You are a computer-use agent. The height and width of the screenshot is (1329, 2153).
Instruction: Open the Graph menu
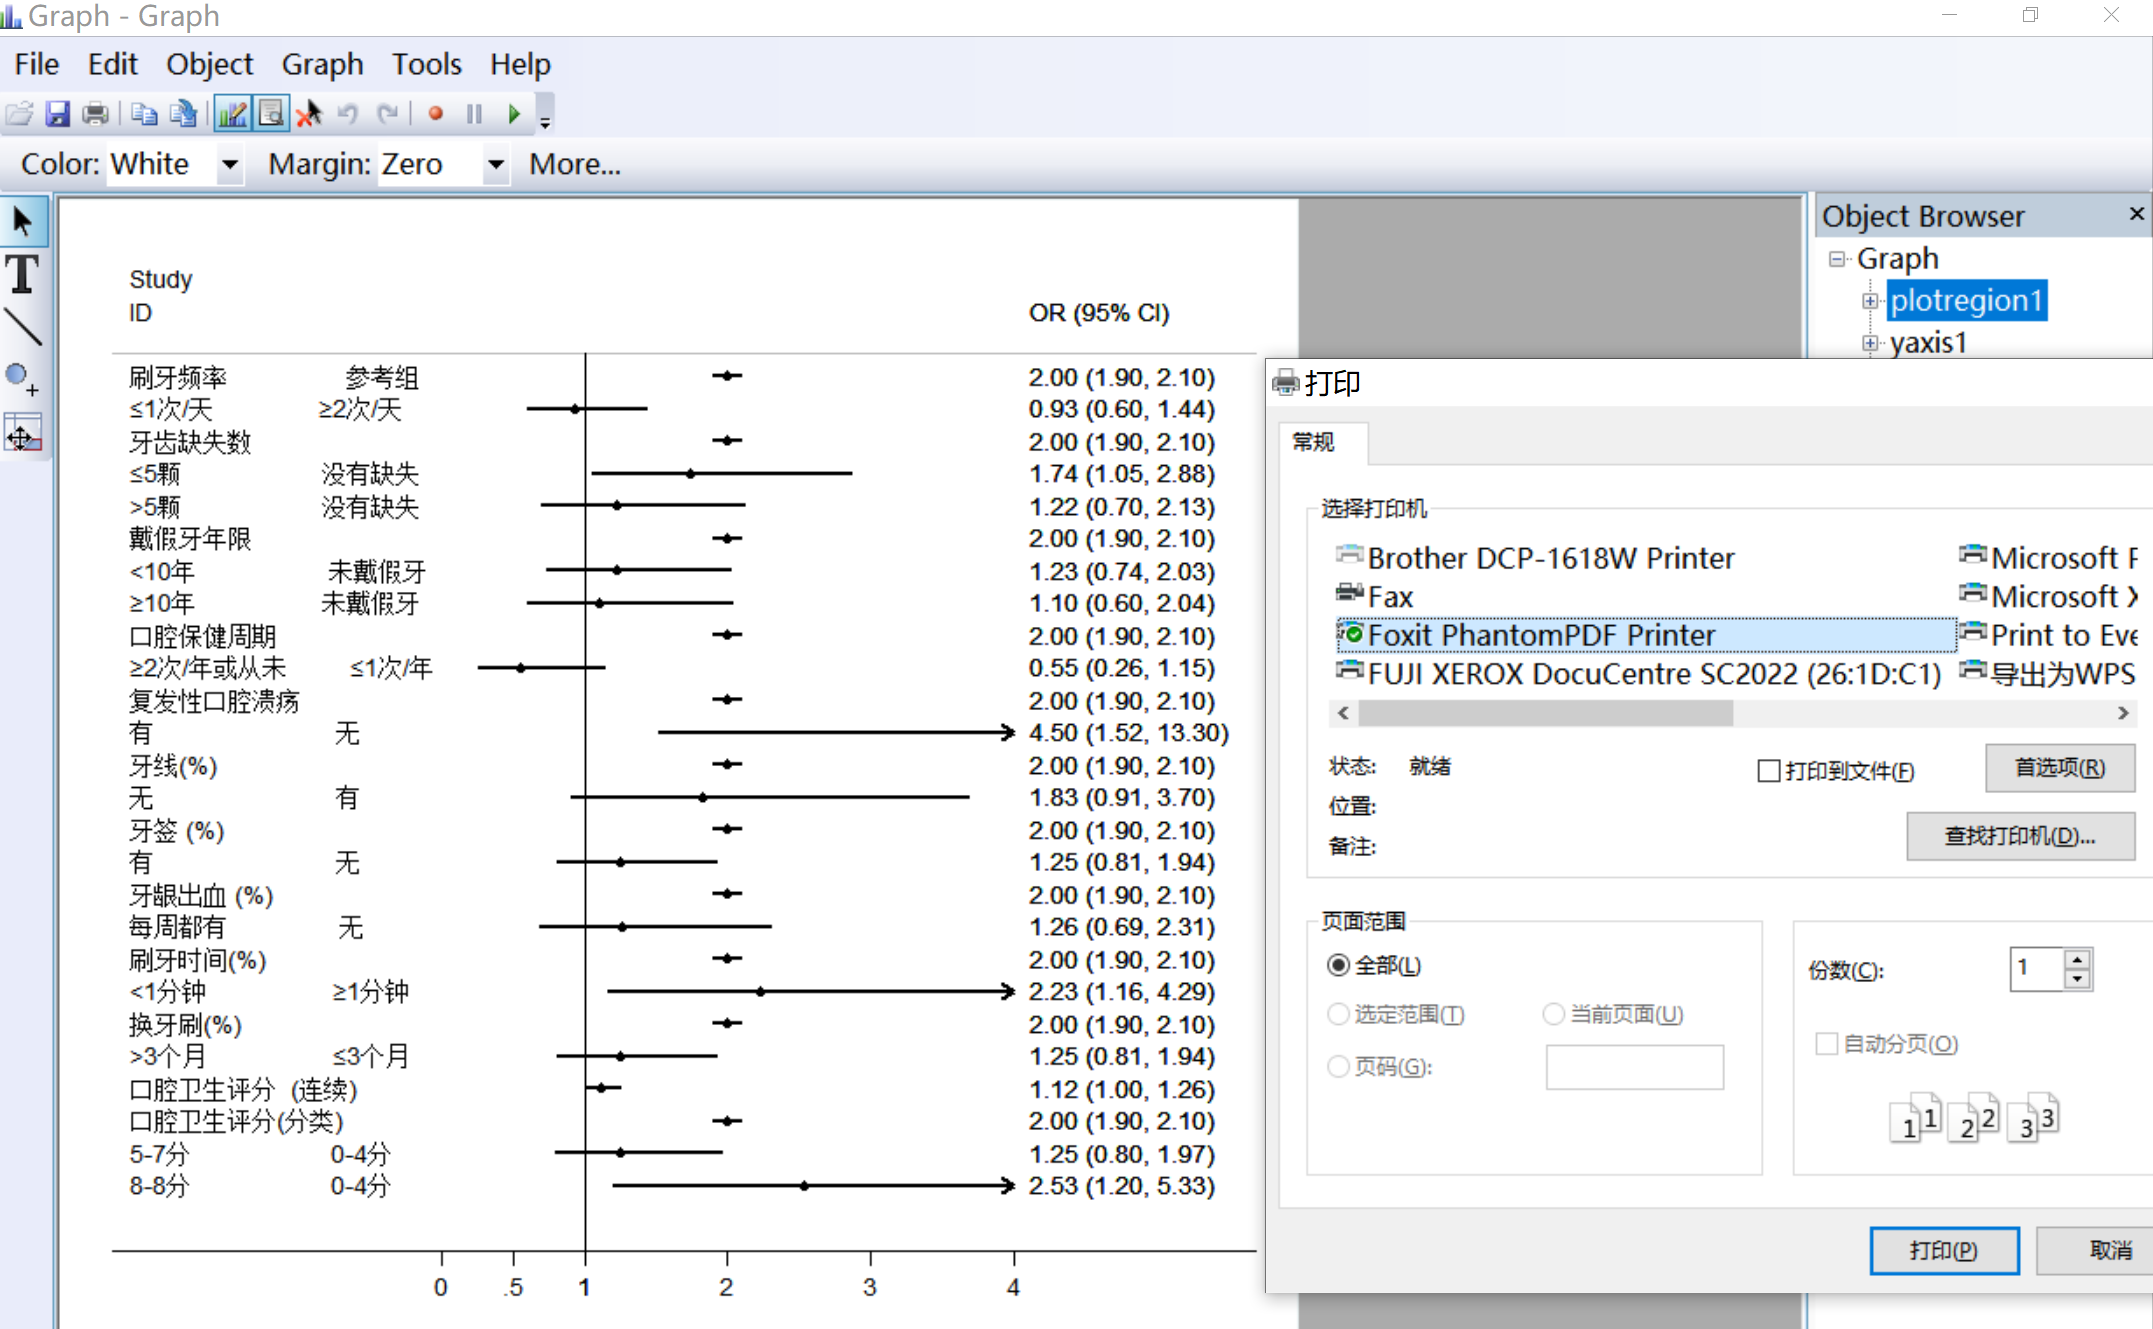(x=322, y=65)
